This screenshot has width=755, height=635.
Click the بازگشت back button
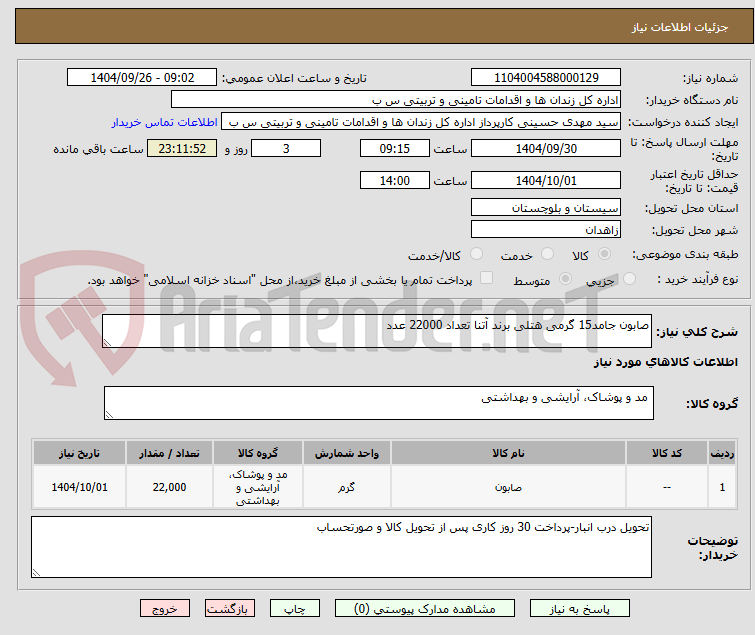[x=230, y=609]
